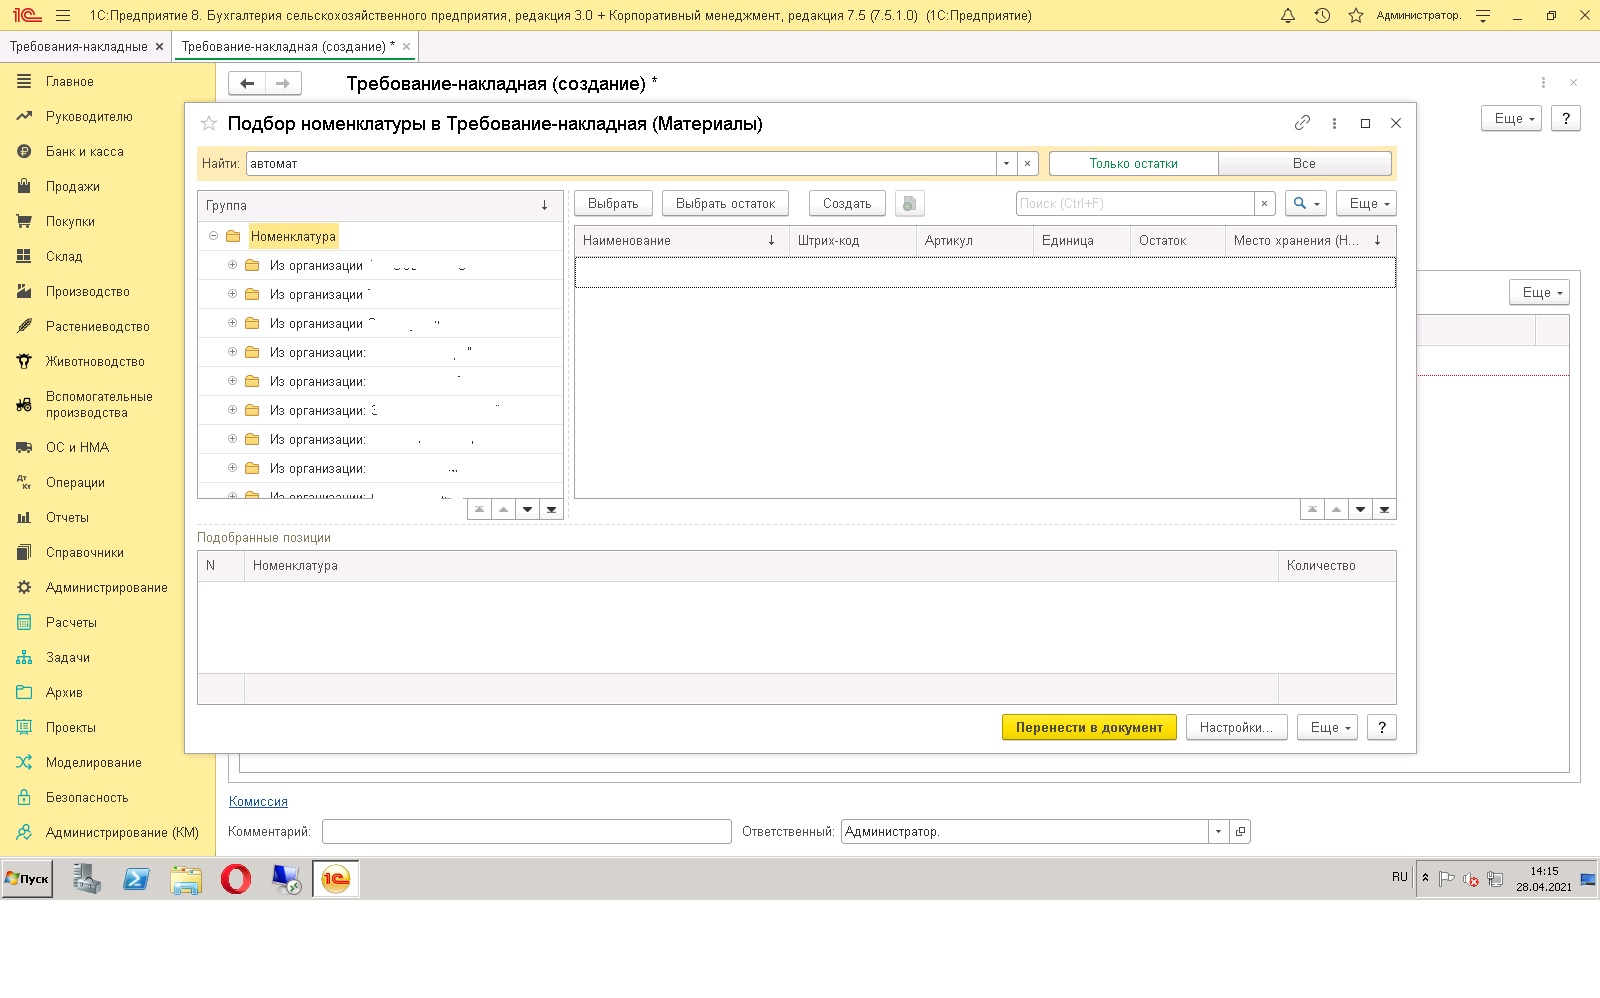Open the magnifier search dropdown
Screen dimensions: 1600x998
pos(1305,203)
